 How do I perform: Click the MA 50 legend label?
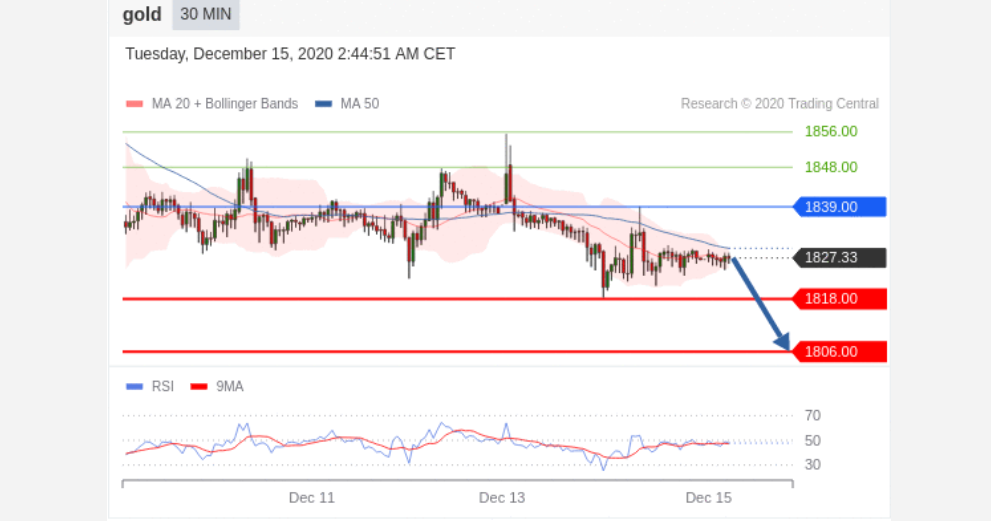(360, 104)
